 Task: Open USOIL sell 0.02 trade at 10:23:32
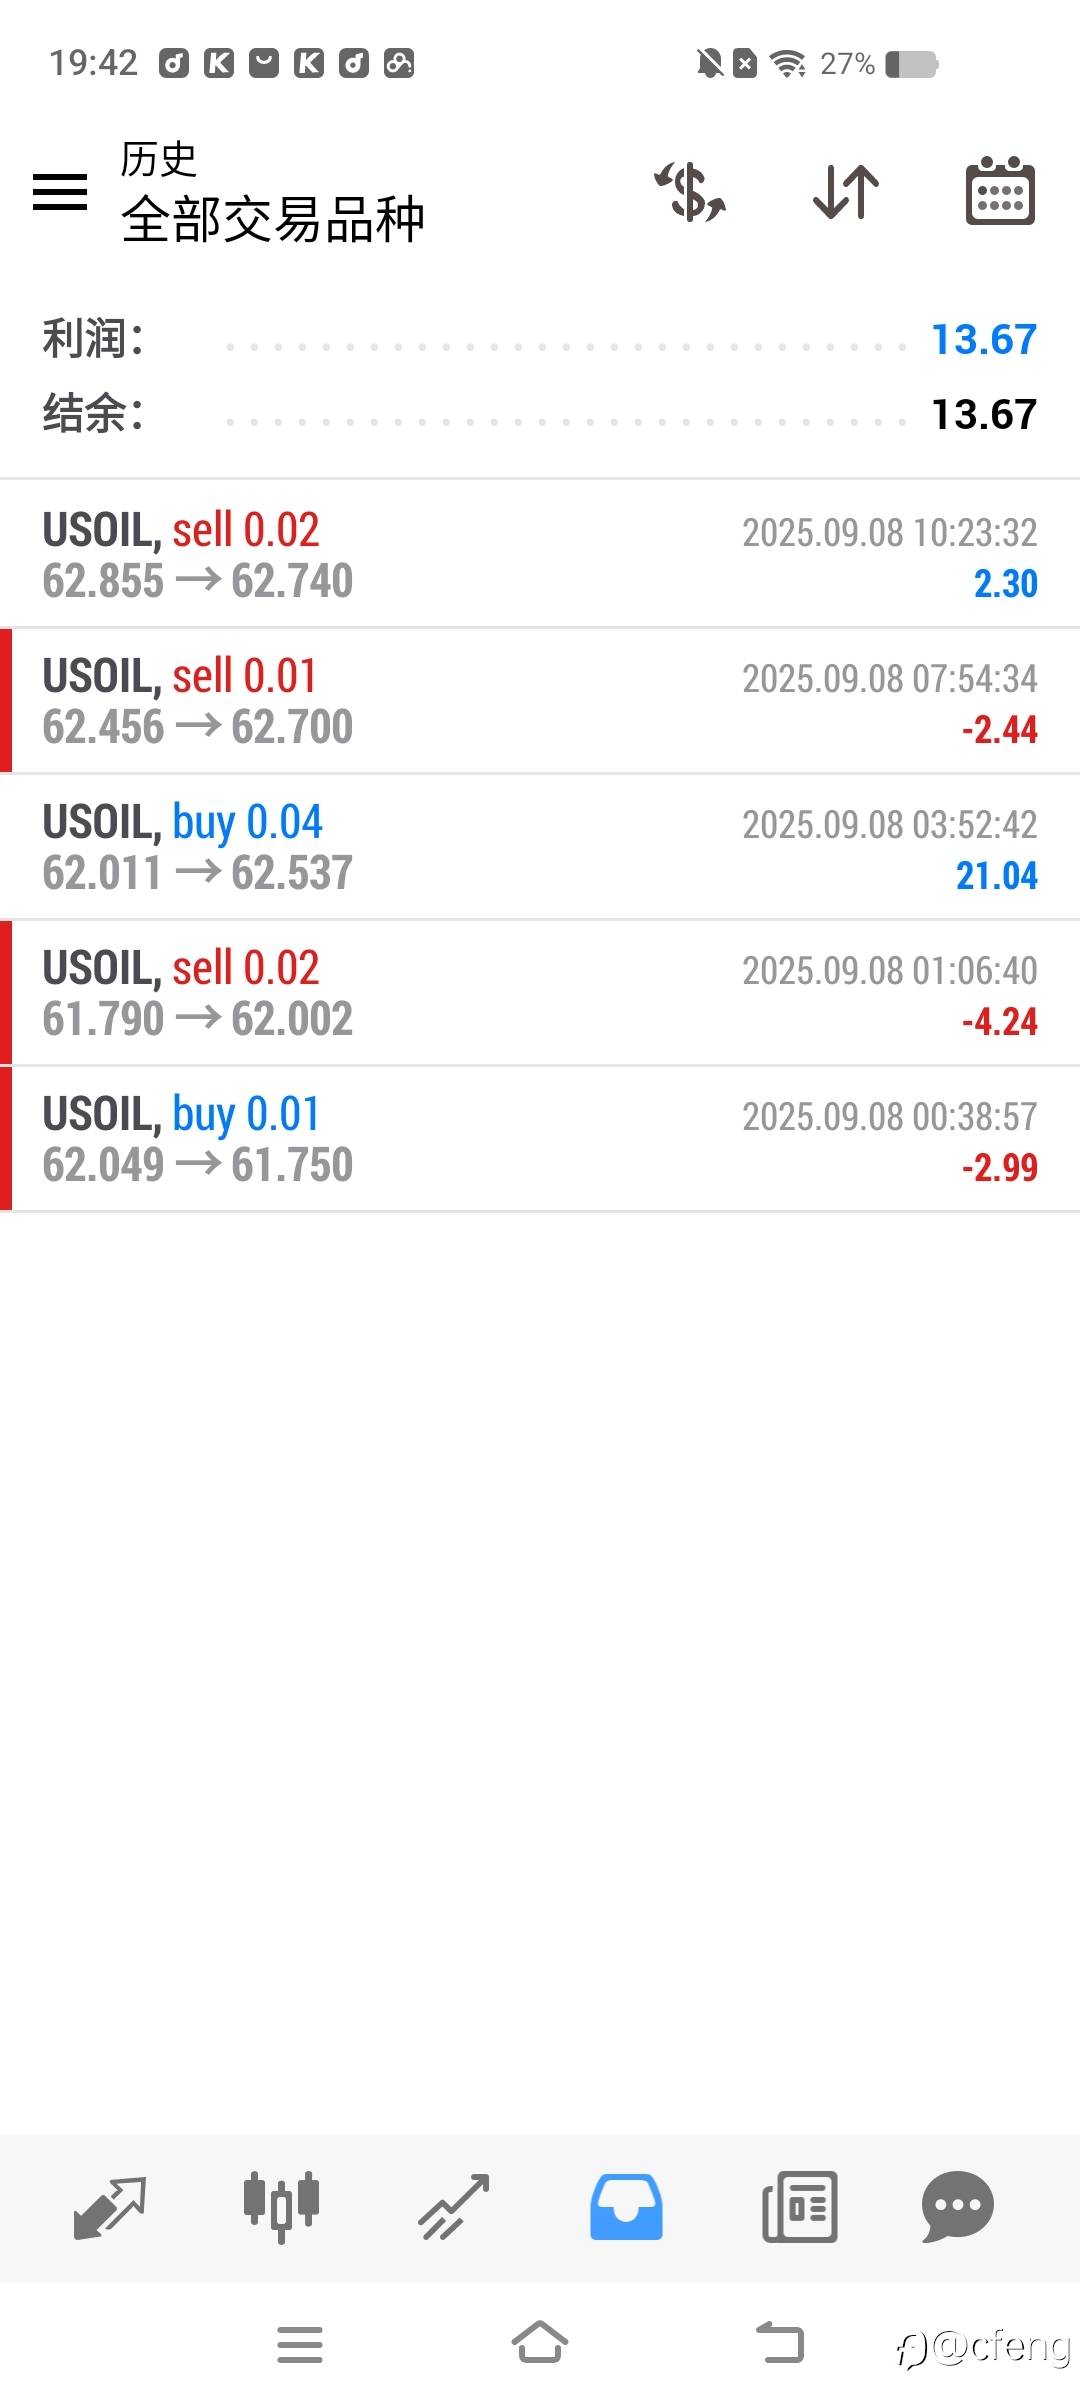point(540,555)
